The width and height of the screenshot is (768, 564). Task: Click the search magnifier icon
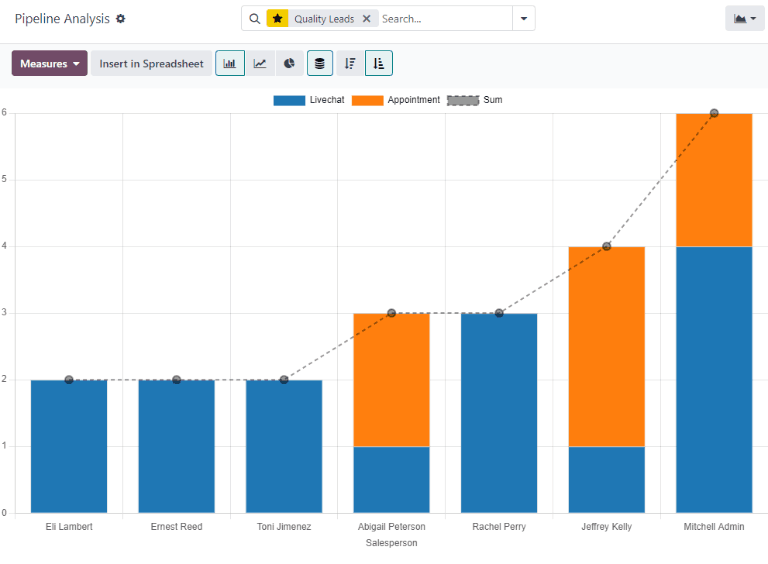pyautogui.click(x=255, y=19)
